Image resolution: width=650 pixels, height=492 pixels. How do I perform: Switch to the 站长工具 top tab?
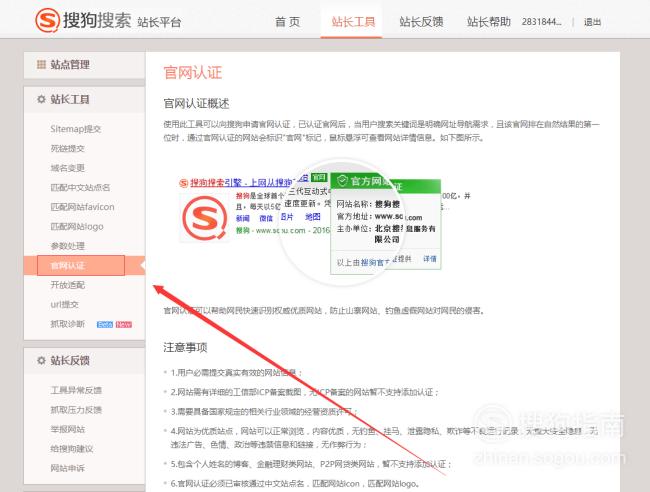[353, 22]
